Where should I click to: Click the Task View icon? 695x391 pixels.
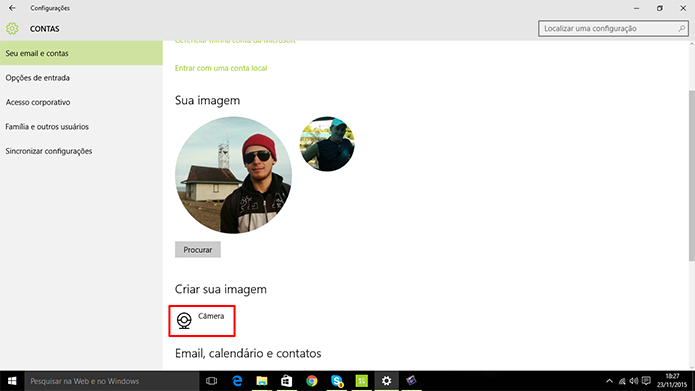[212, 381]
